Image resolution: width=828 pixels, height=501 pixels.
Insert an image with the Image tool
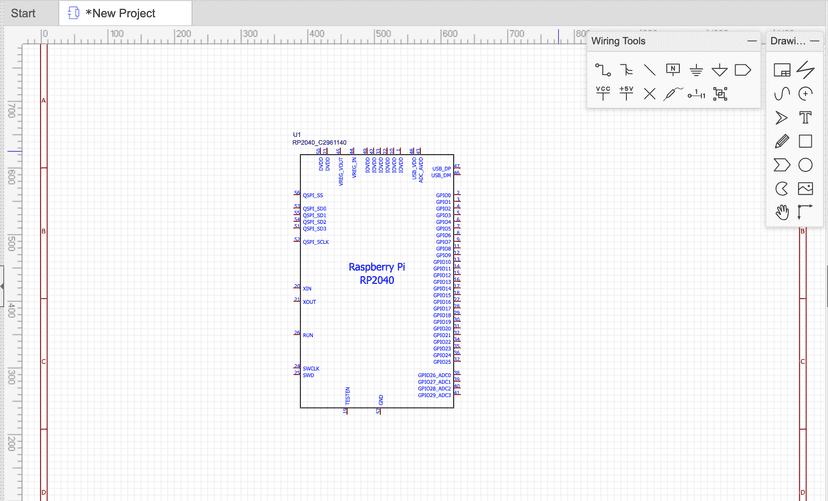click(x=805, y=188)
